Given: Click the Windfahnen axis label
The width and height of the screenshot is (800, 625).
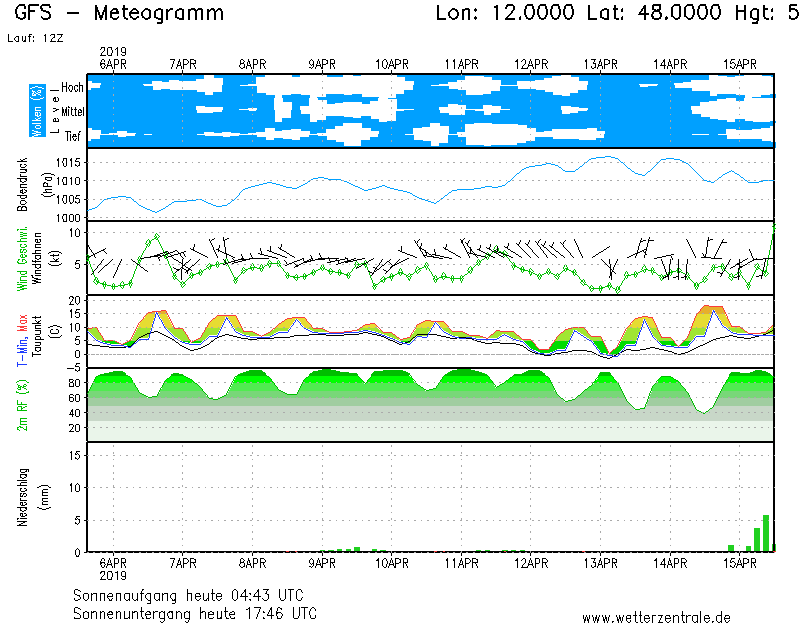Looking at the screenshot, I should coord(37,258).
